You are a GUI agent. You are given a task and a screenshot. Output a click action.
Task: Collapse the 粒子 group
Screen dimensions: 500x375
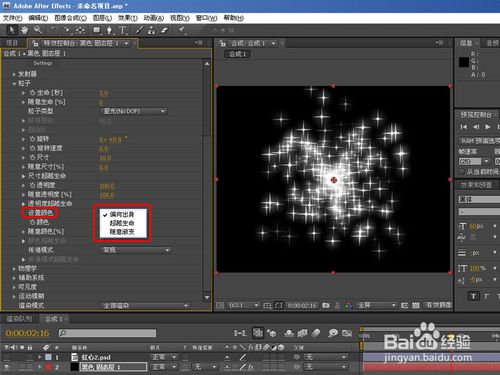(x=14, y=83)
